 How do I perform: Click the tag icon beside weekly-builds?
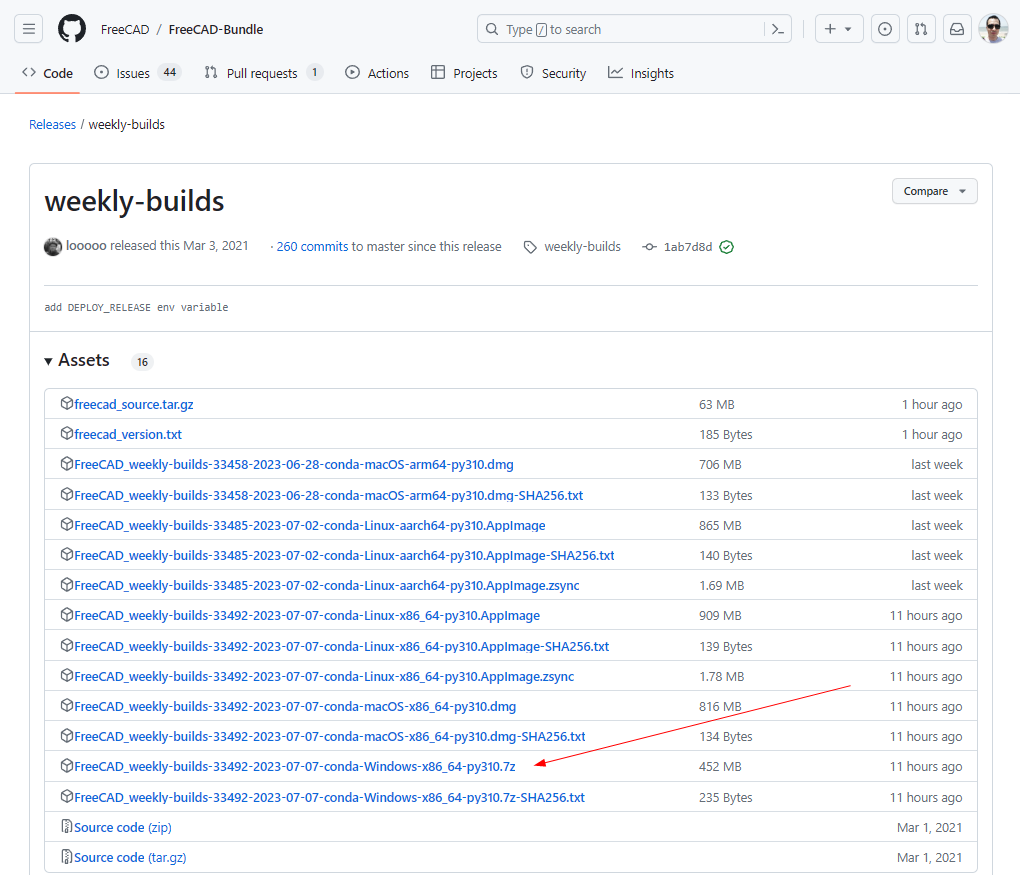(x=530, y=247)
